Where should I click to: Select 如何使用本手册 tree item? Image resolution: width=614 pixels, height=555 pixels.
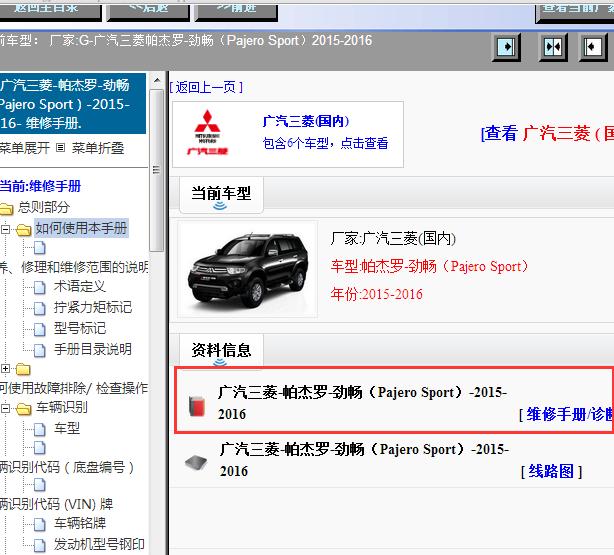[x=81, y=228]
